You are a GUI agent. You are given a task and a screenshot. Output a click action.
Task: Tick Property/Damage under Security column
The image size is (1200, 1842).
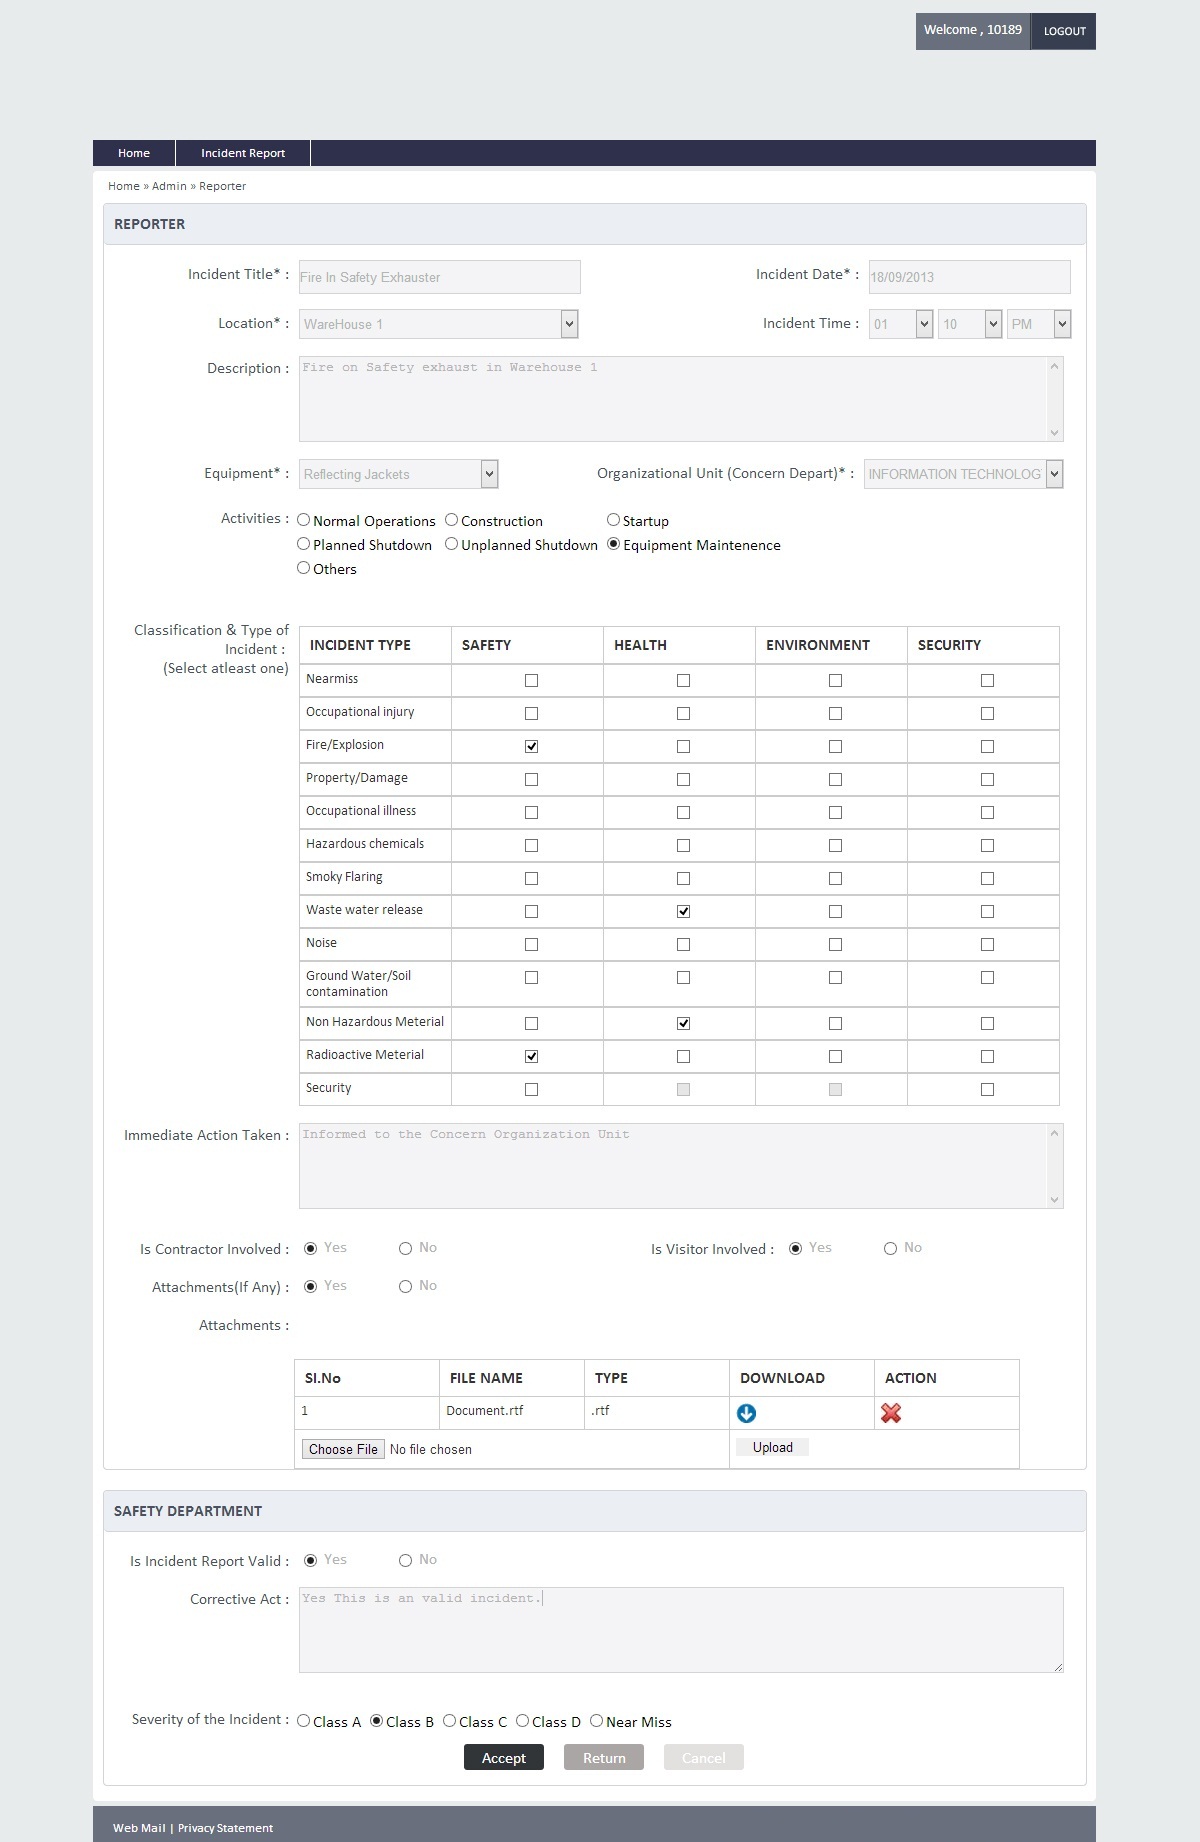coord(987,779)
